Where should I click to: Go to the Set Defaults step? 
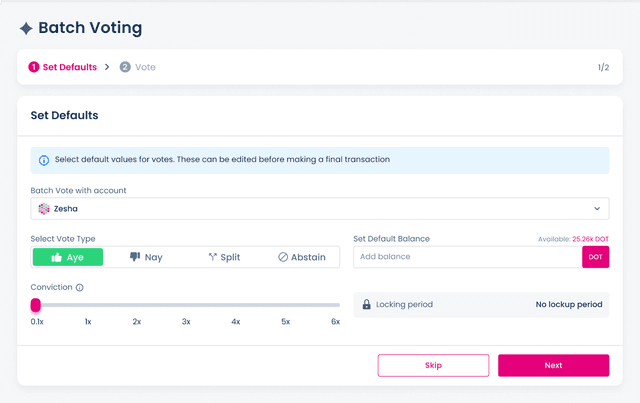63,67
